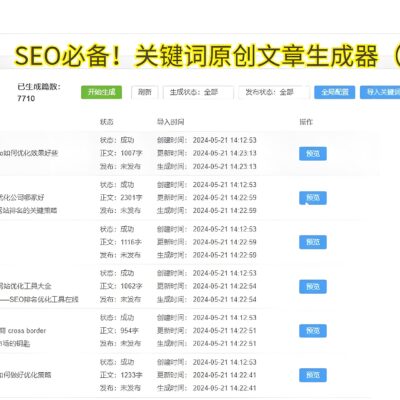Open the 生成状态: 全部 dropdown
400x400 pixels.
(x=198, y=92)
